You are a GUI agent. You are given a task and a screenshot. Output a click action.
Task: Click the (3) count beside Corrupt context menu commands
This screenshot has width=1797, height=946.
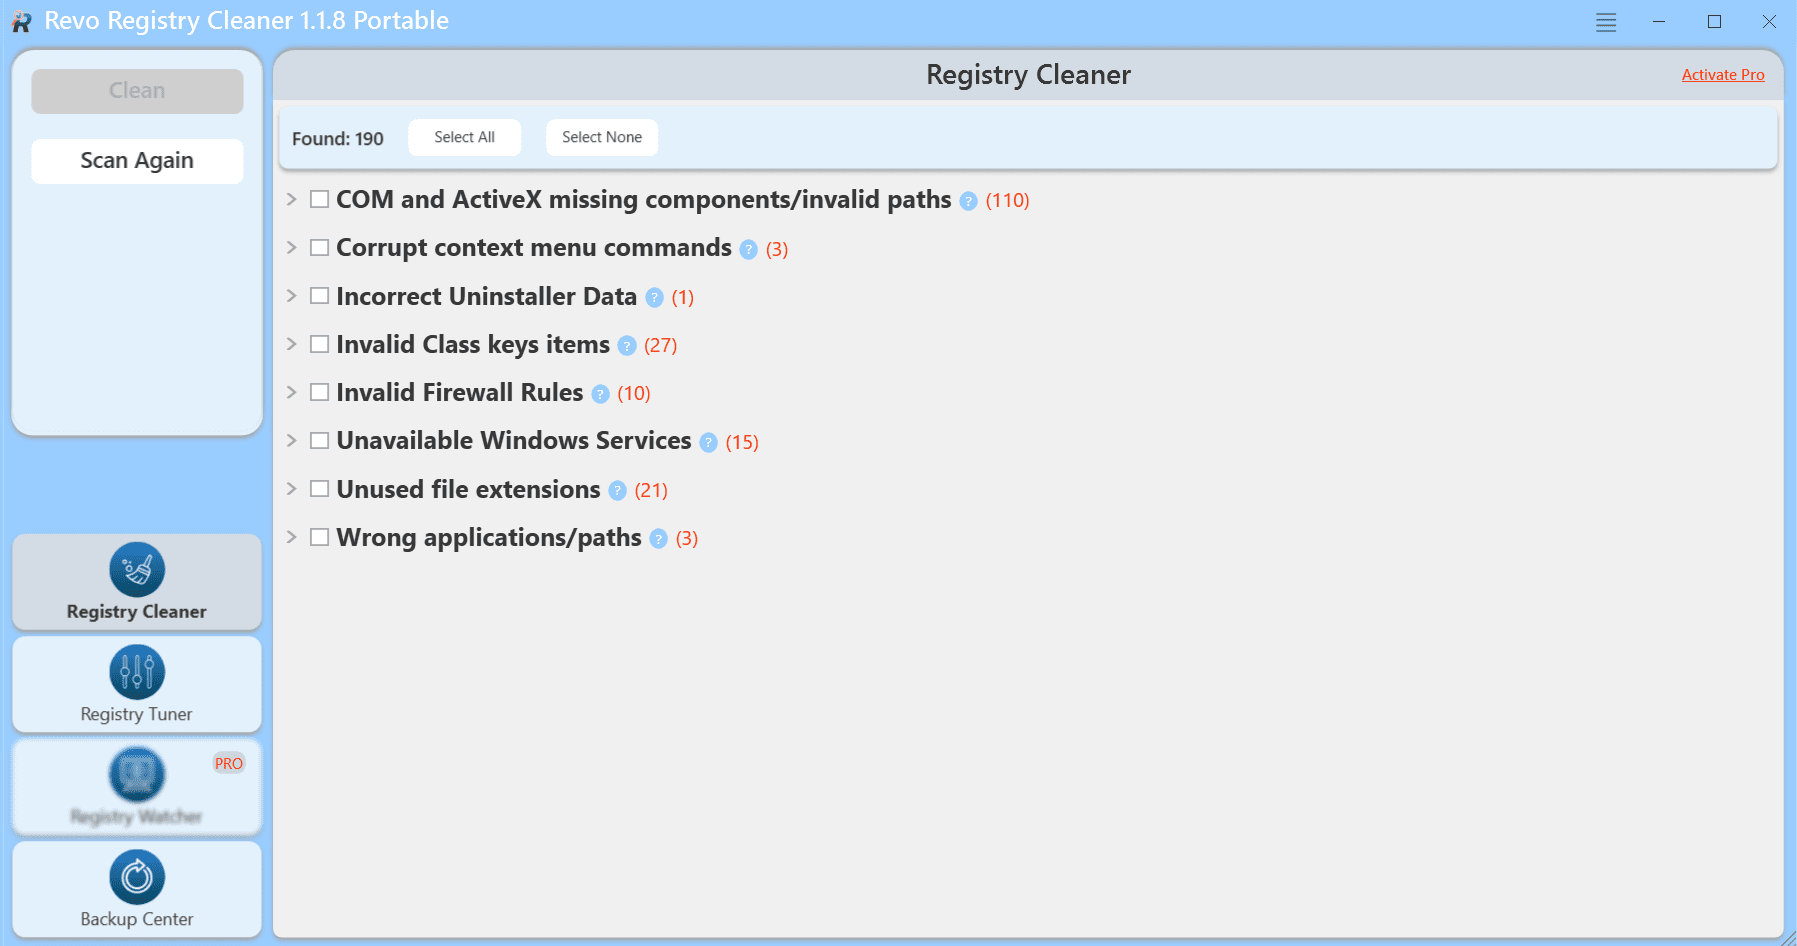click(777, 249)
